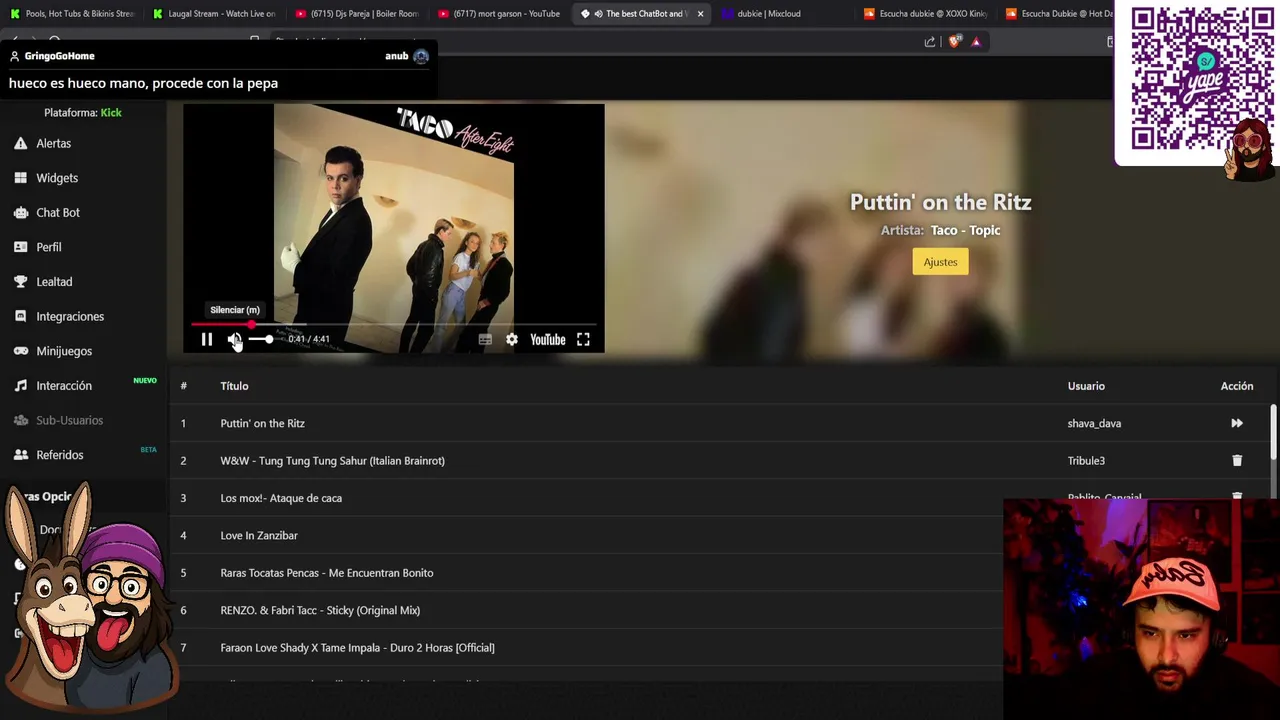This screenshot has width=1280, height=720.
Task: Switch to Djs Pareja Boiler Room tab
Action: click(357, 14)
